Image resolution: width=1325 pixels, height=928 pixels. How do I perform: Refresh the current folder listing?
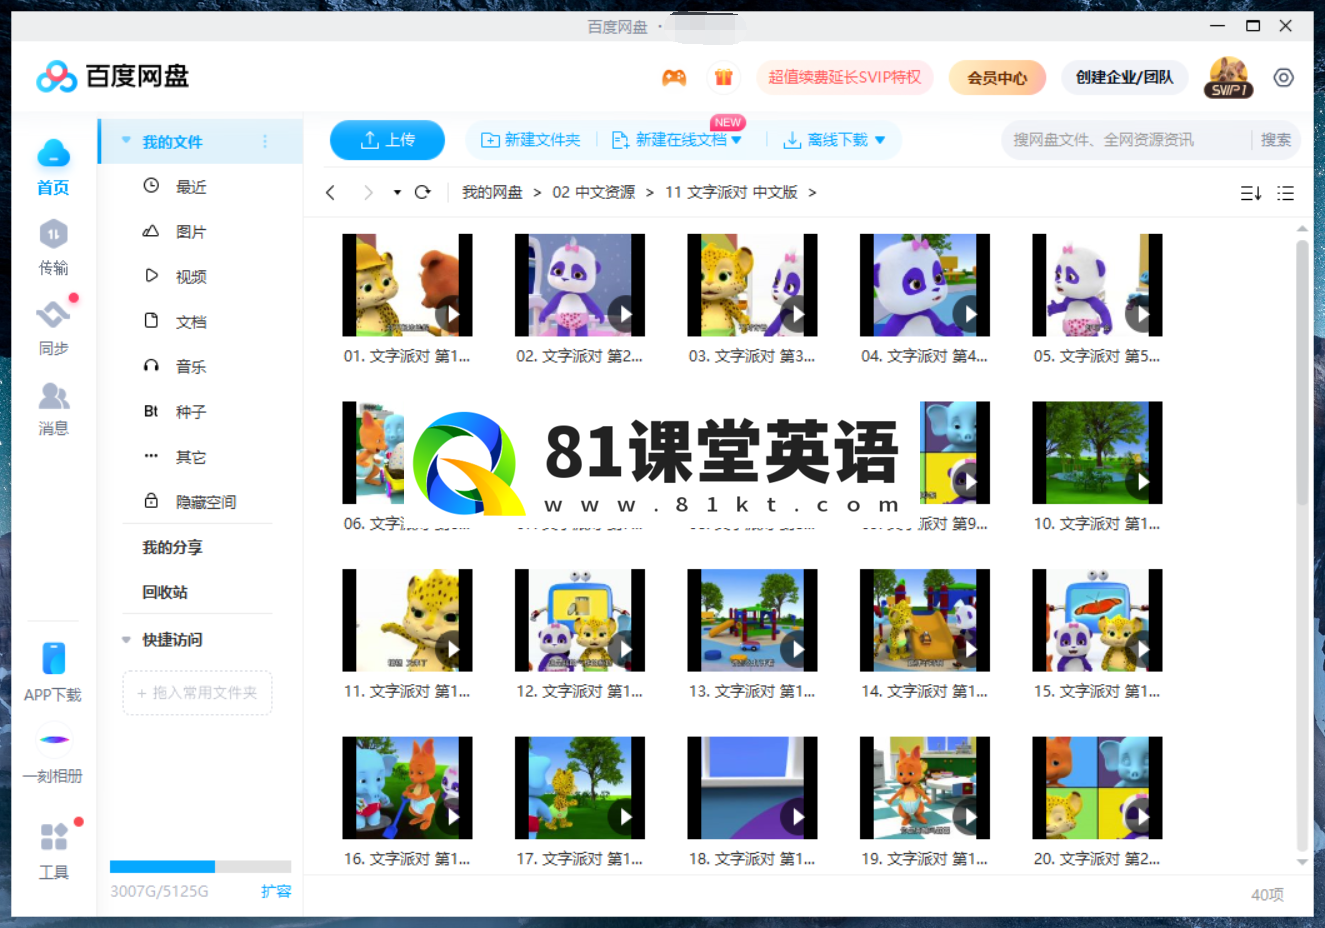pos(423,192)
